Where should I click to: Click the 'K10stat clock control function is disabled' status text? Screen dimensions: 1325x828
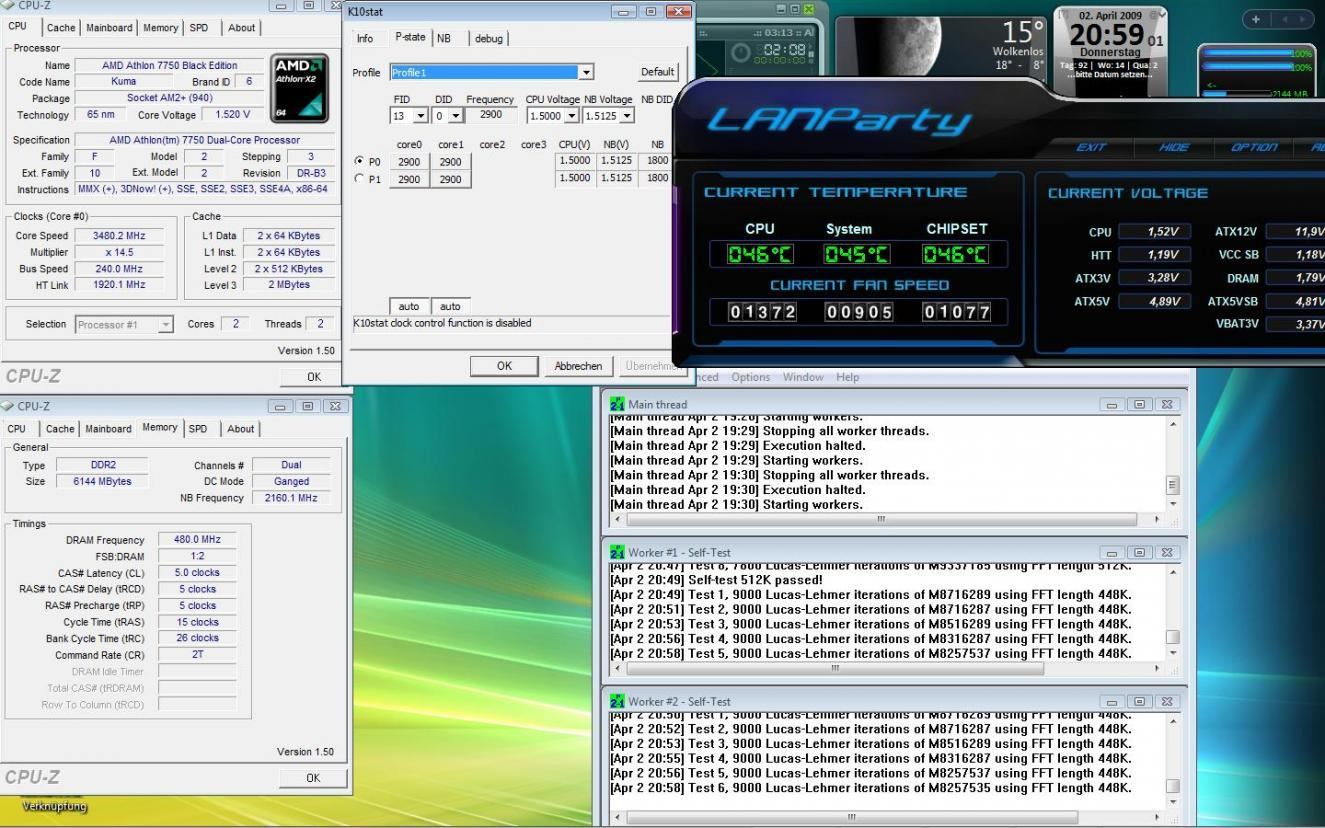[443, 323]
